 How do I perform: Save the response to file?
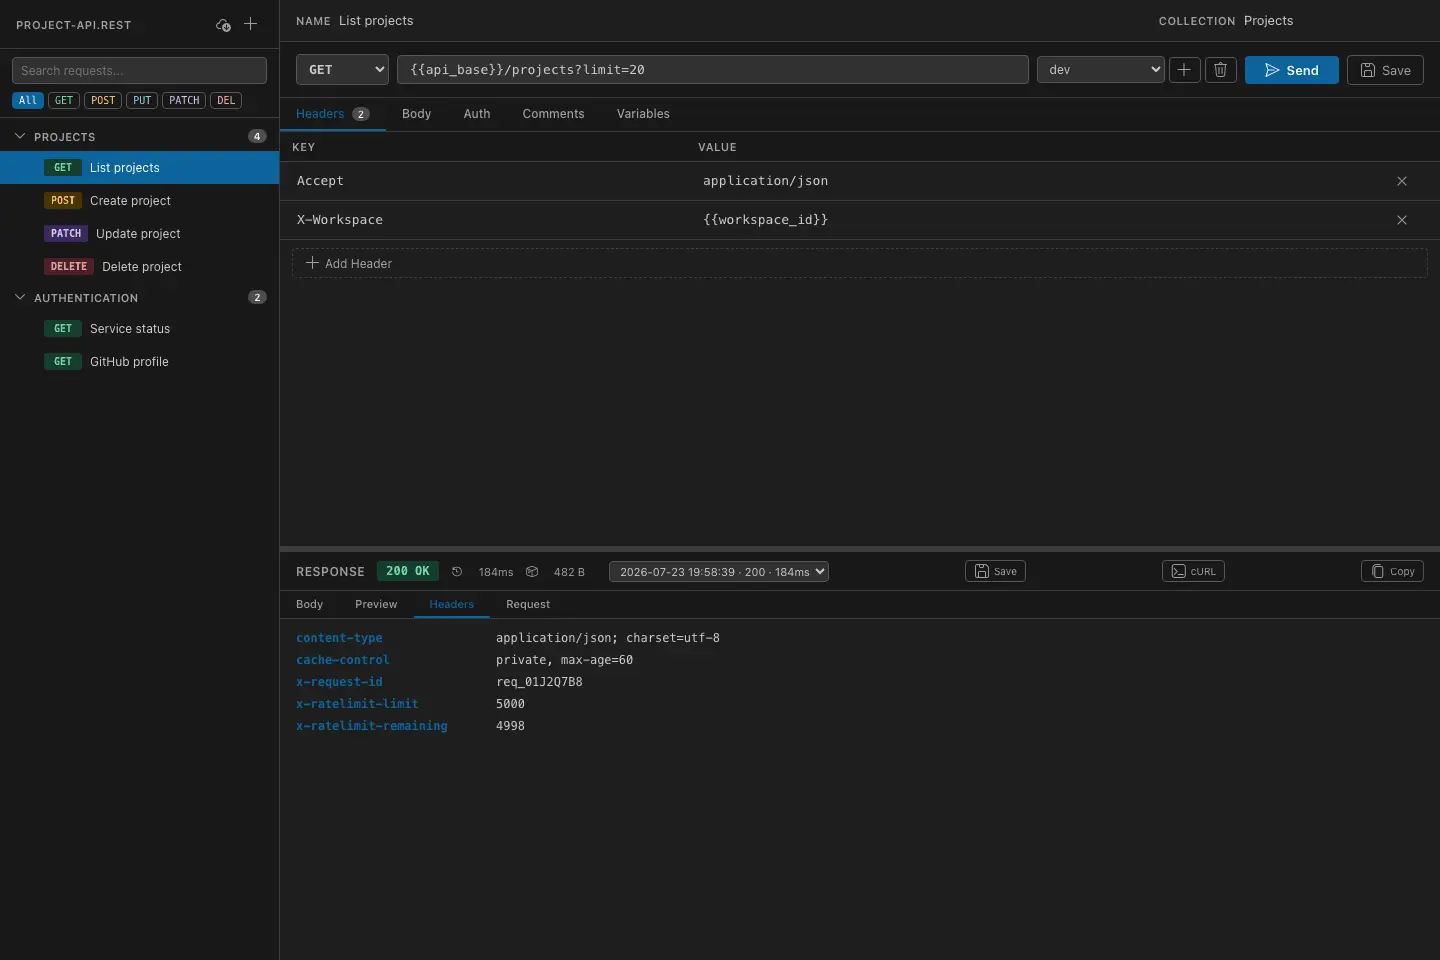pos(995,571)
